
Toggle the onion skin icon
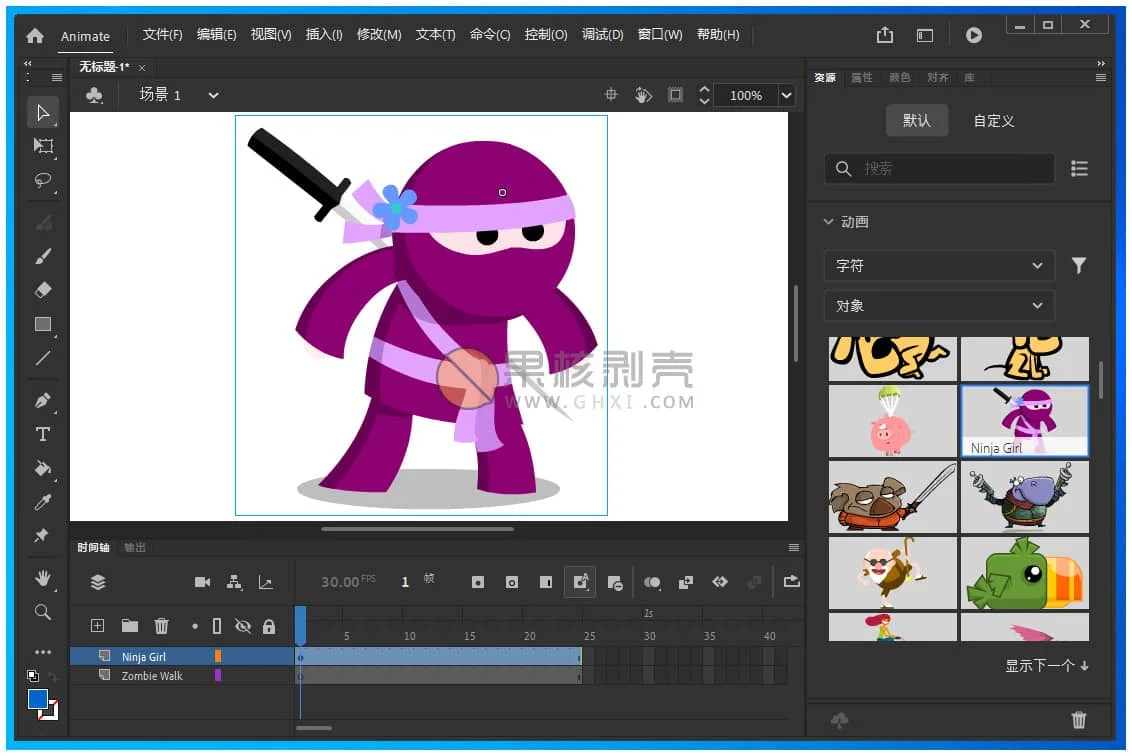tap(652, 582)
